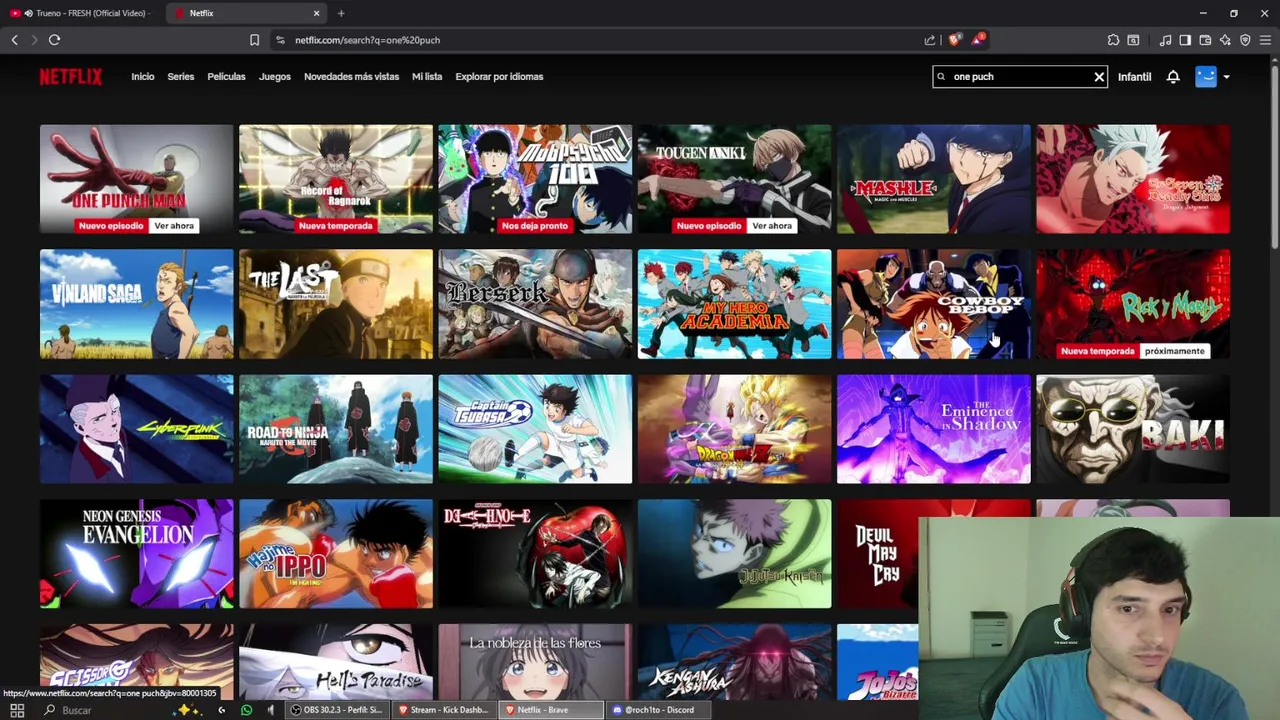This screenshot has height=720, width=1280.
Task: Open the browser extensions puzzle icon
Action: click(1113, 40)
